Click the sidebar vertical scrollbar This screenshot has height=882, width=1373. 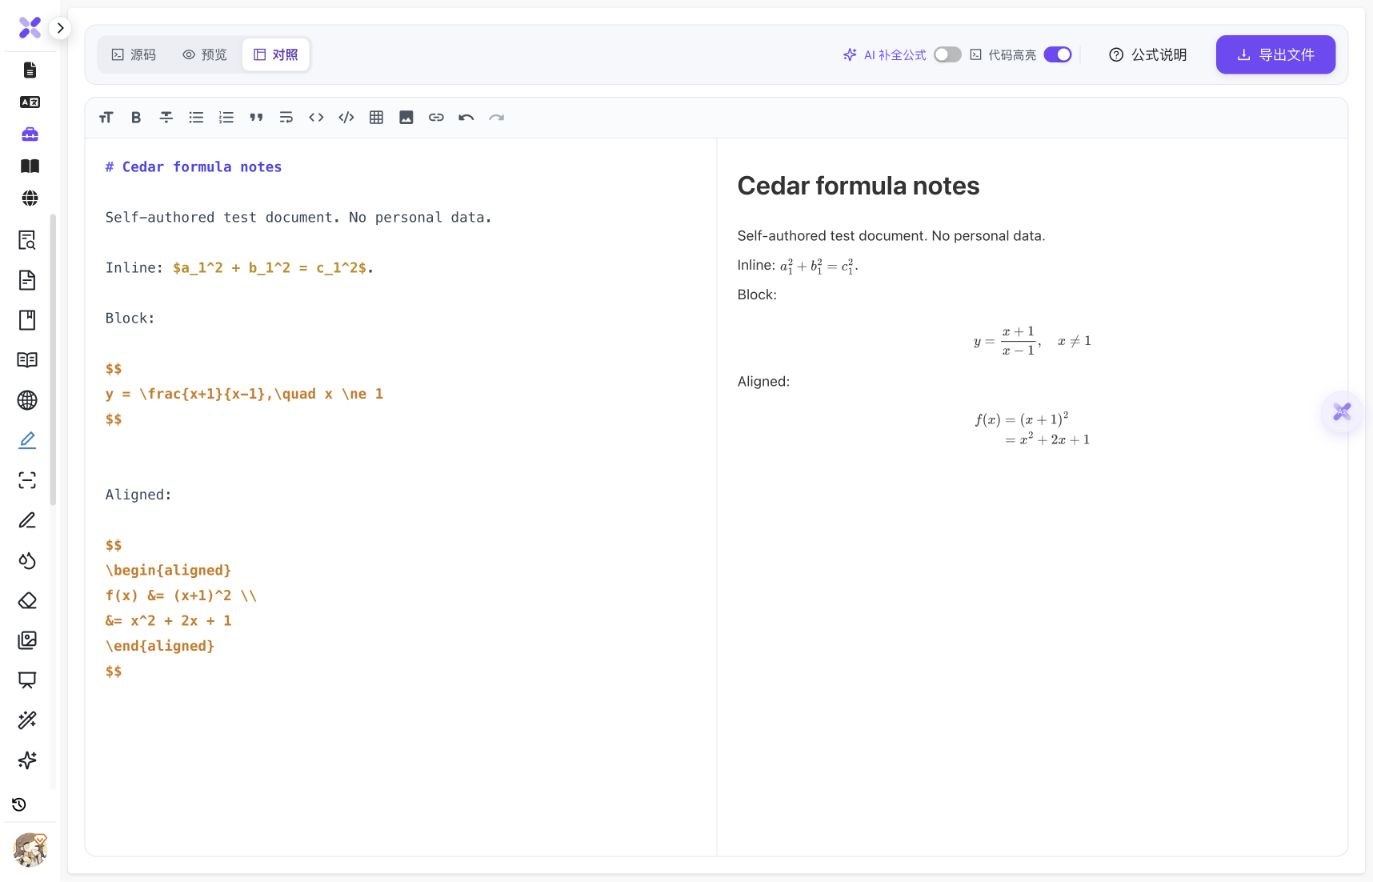tap(53, 360)
